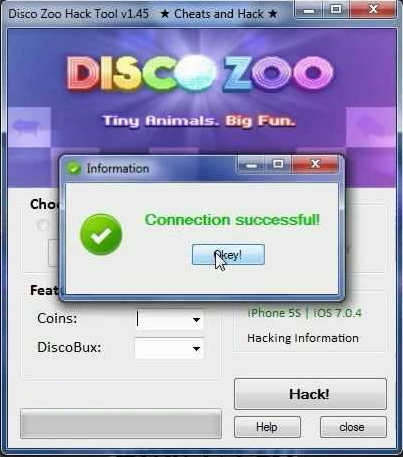Maximize the Disco Zoo Hack Tool window
403x457 pixels.
coord(336,10)
